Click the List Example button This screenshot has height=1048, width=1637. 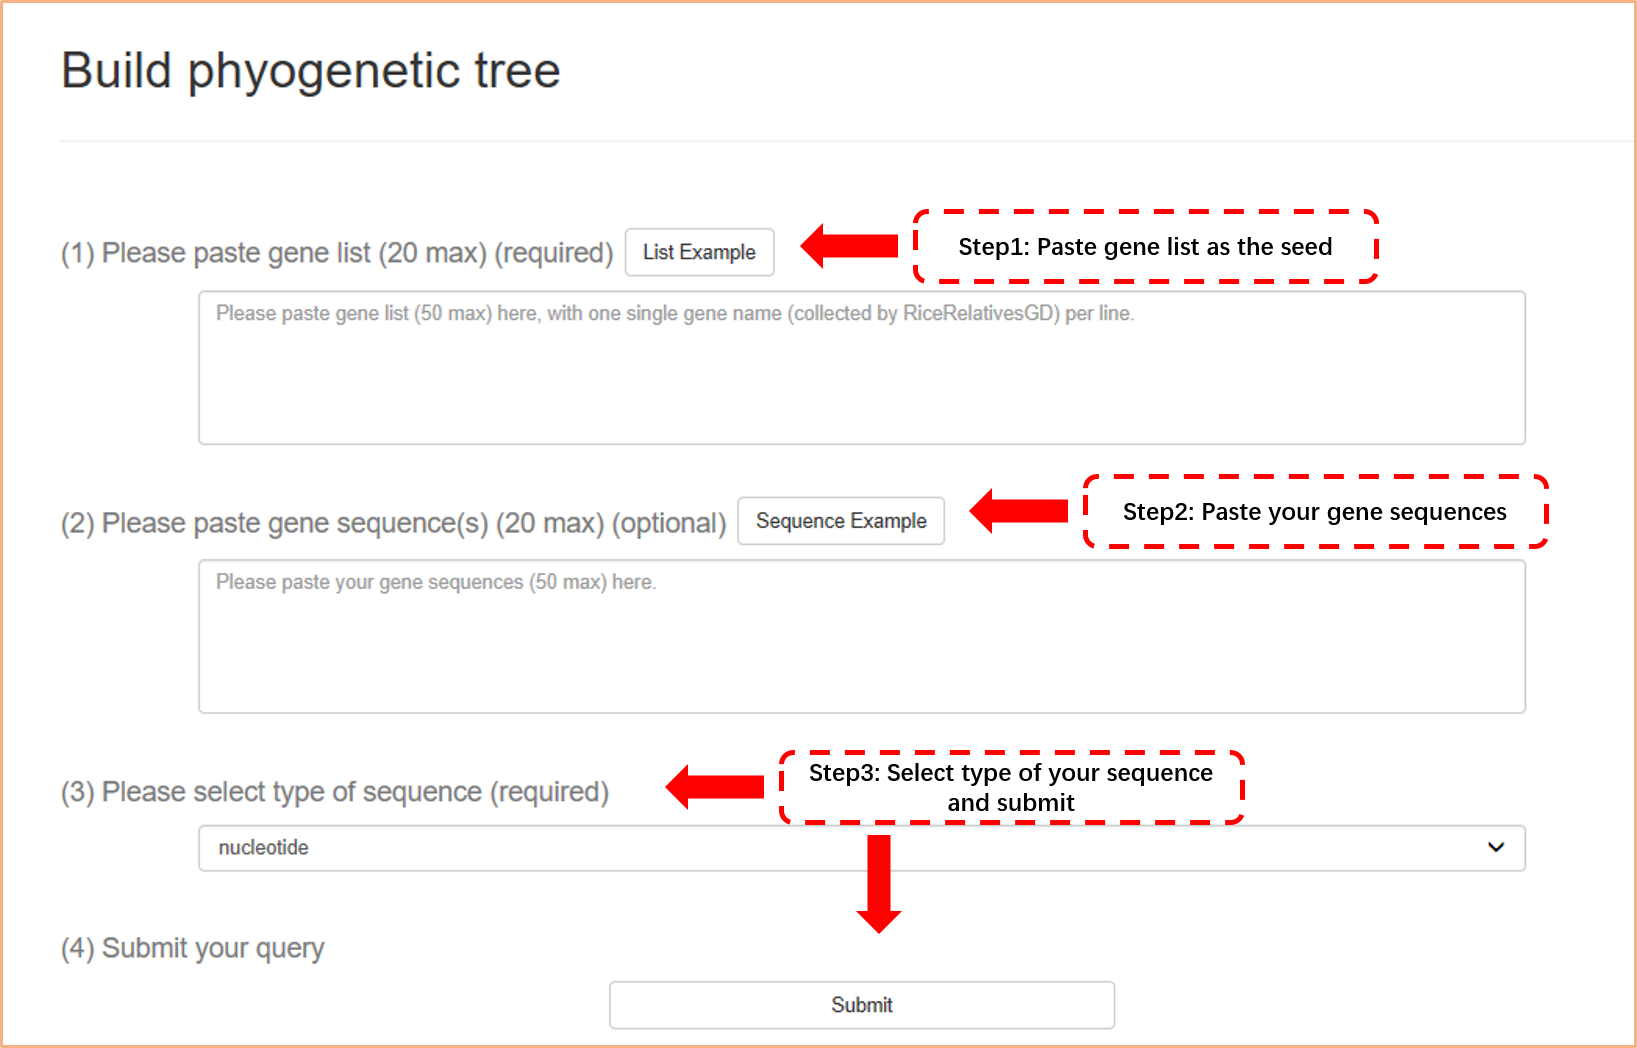699,252
